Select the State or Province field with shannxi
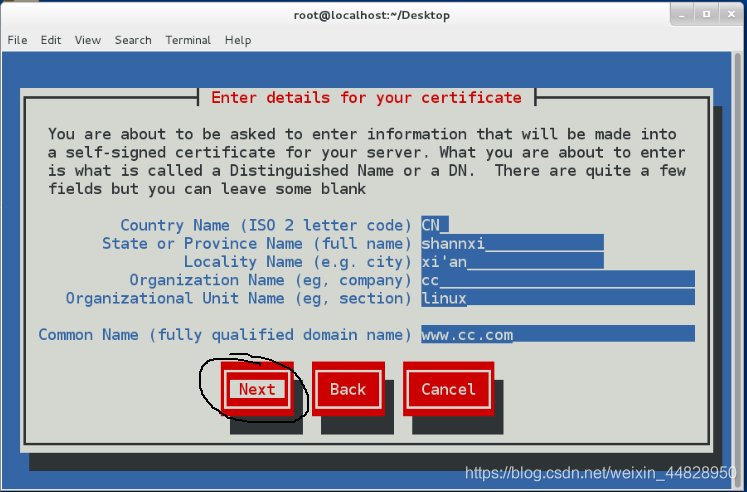 point(512,243)
